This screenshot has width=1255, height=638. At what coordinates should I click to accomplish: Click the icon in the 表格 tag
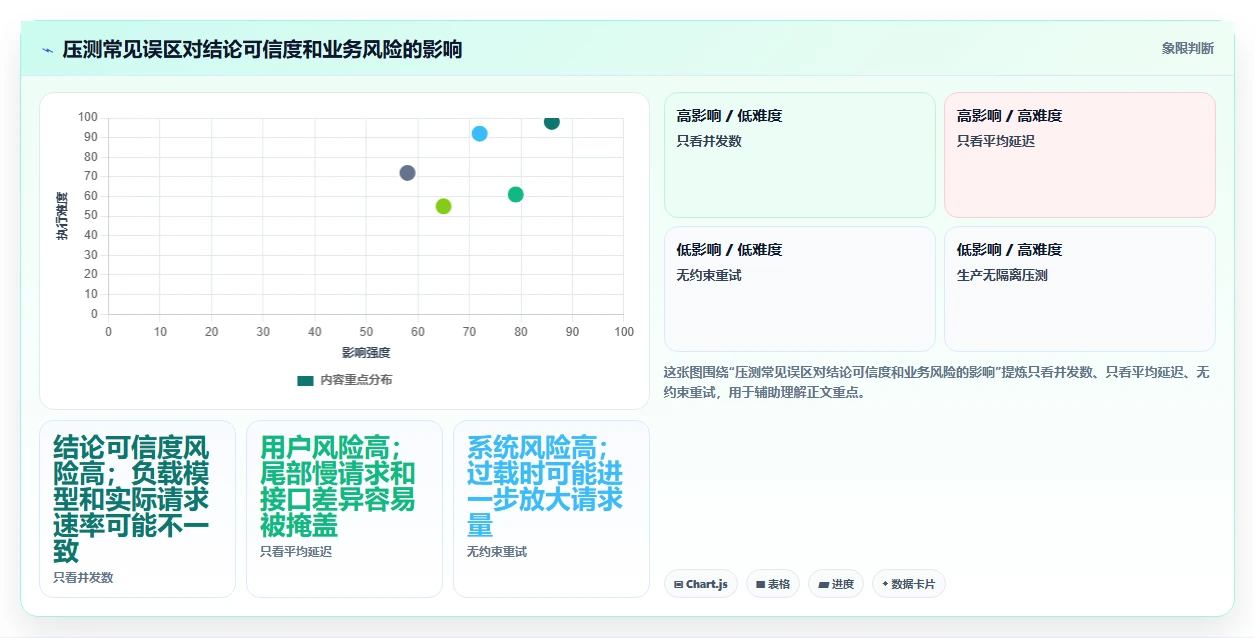click(760, 584)
